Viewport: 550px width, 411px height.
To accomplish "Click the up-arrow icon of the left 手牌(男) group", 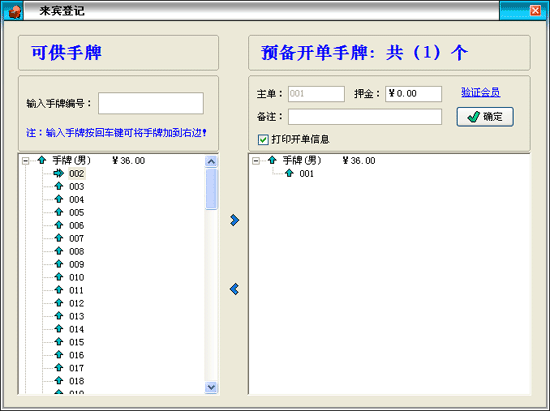I will 42,160.
